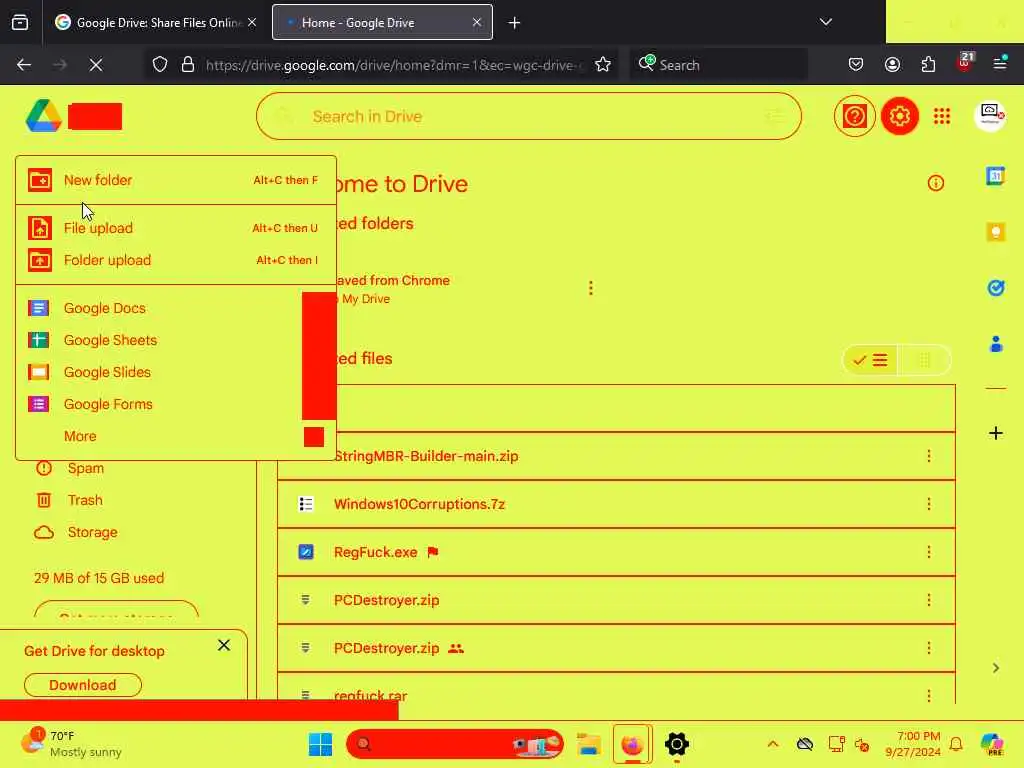
Task: Open a new browser tab
Action: click(515, 23)
